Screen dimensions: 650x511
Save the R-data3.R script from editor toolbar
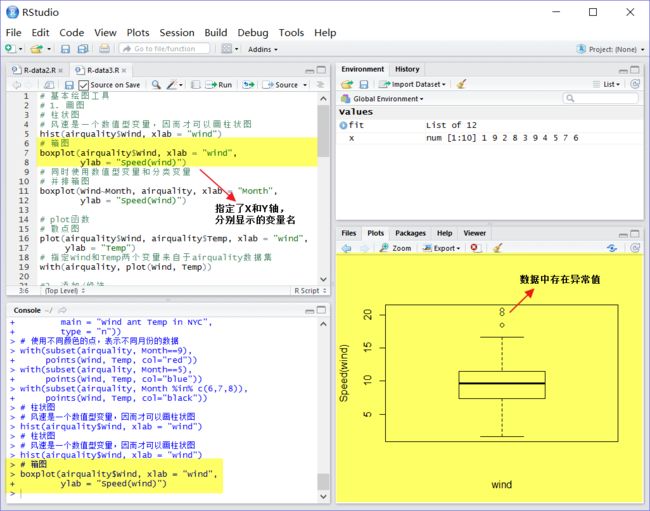pyautogui.click(x=69, y=85)
